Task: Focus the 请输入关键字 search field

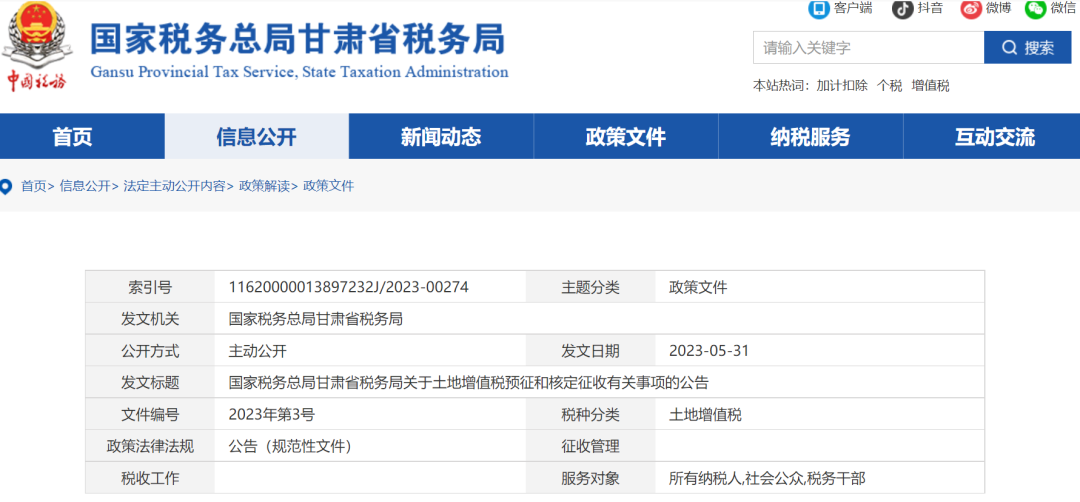Action: [869, 48]
